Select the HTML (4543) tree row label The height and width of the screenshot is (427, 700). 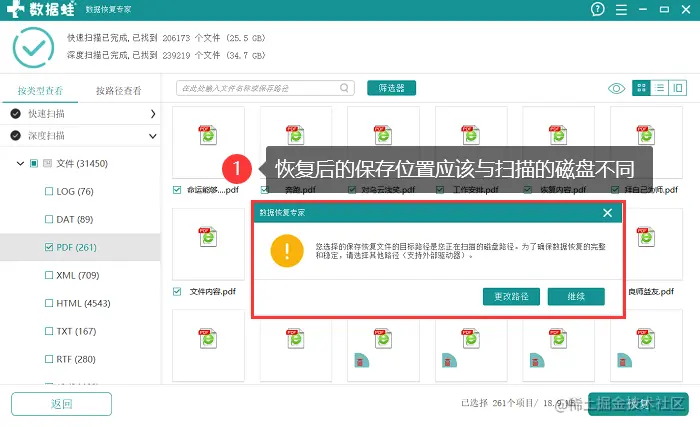tap(83, 303)
